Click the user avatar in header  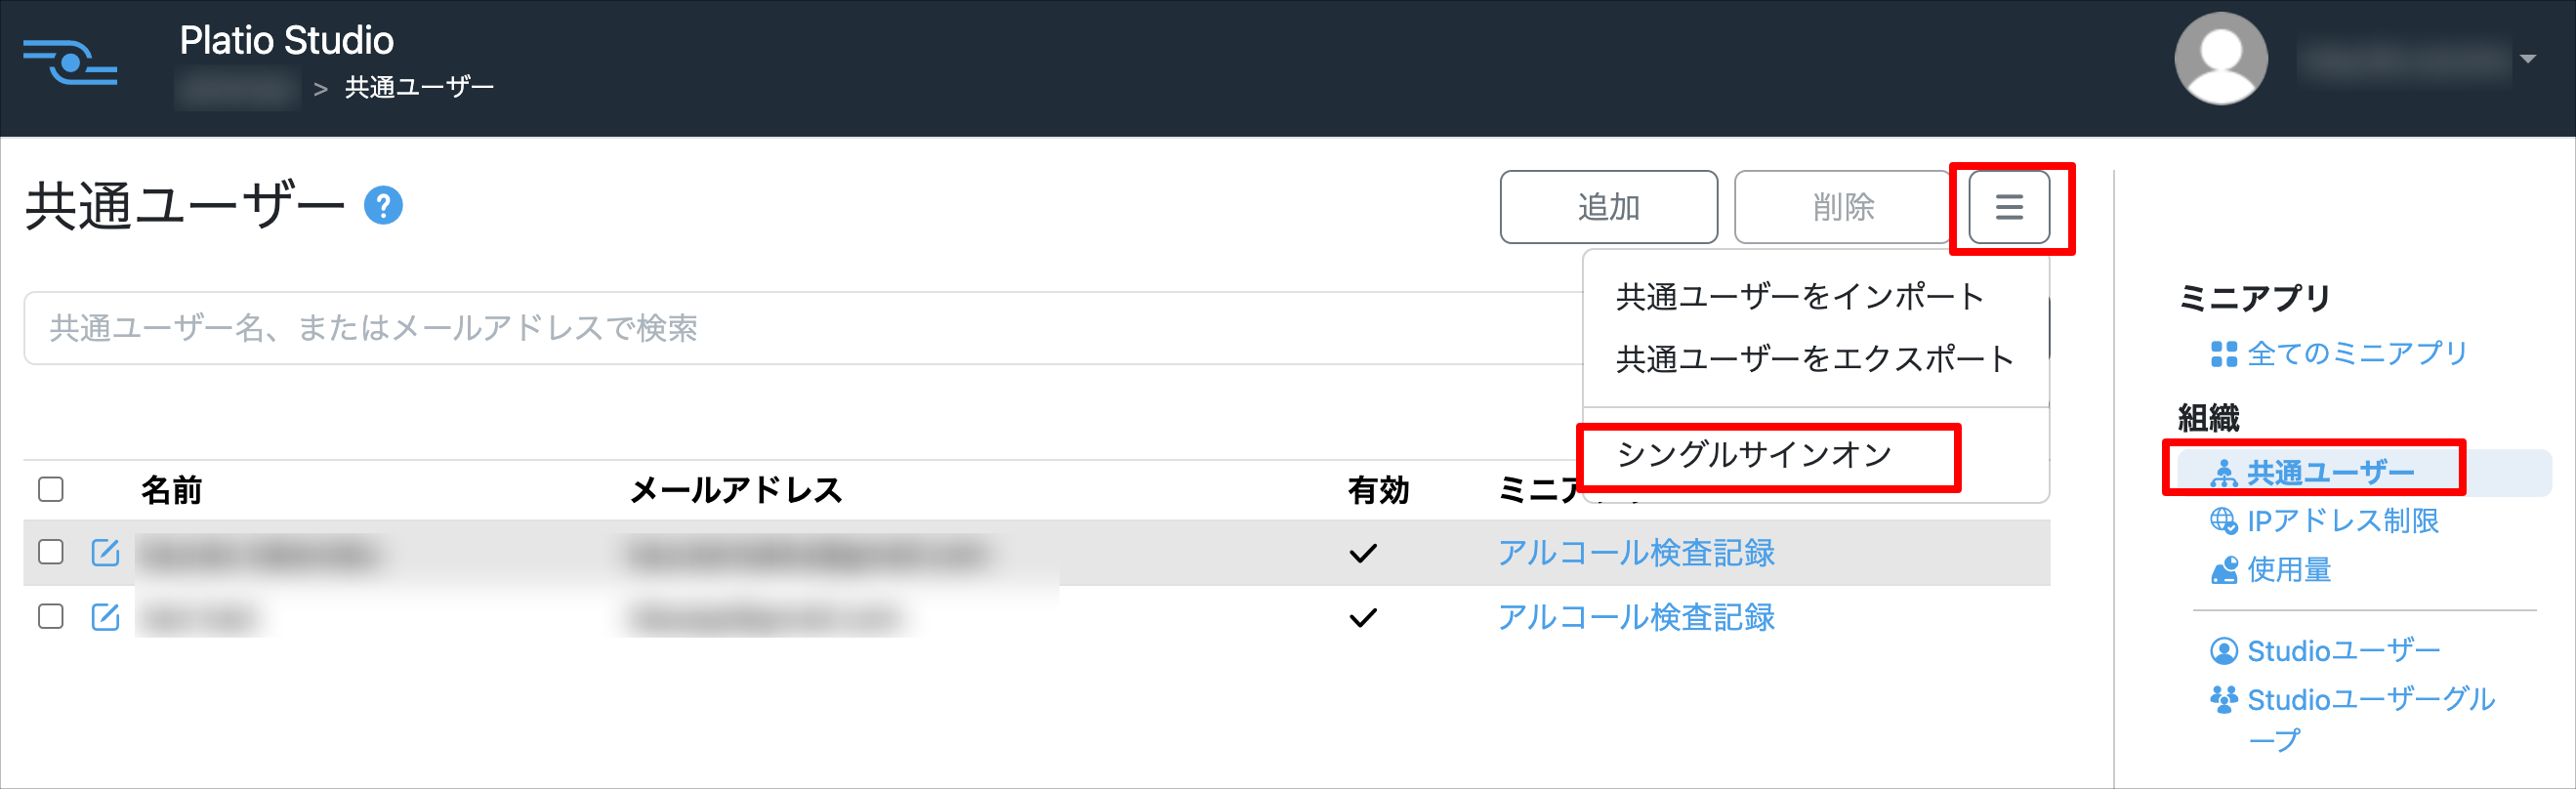(2220, 58)
